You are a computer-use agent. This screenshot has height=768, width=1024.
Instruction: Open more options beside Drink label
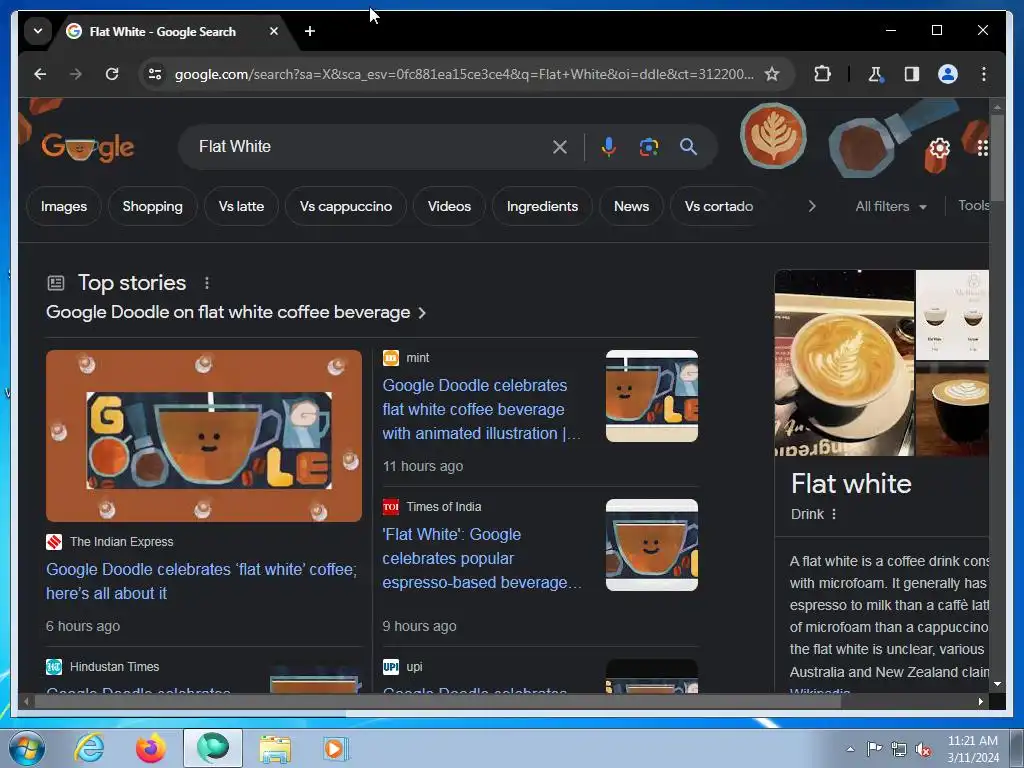point(834,514)
